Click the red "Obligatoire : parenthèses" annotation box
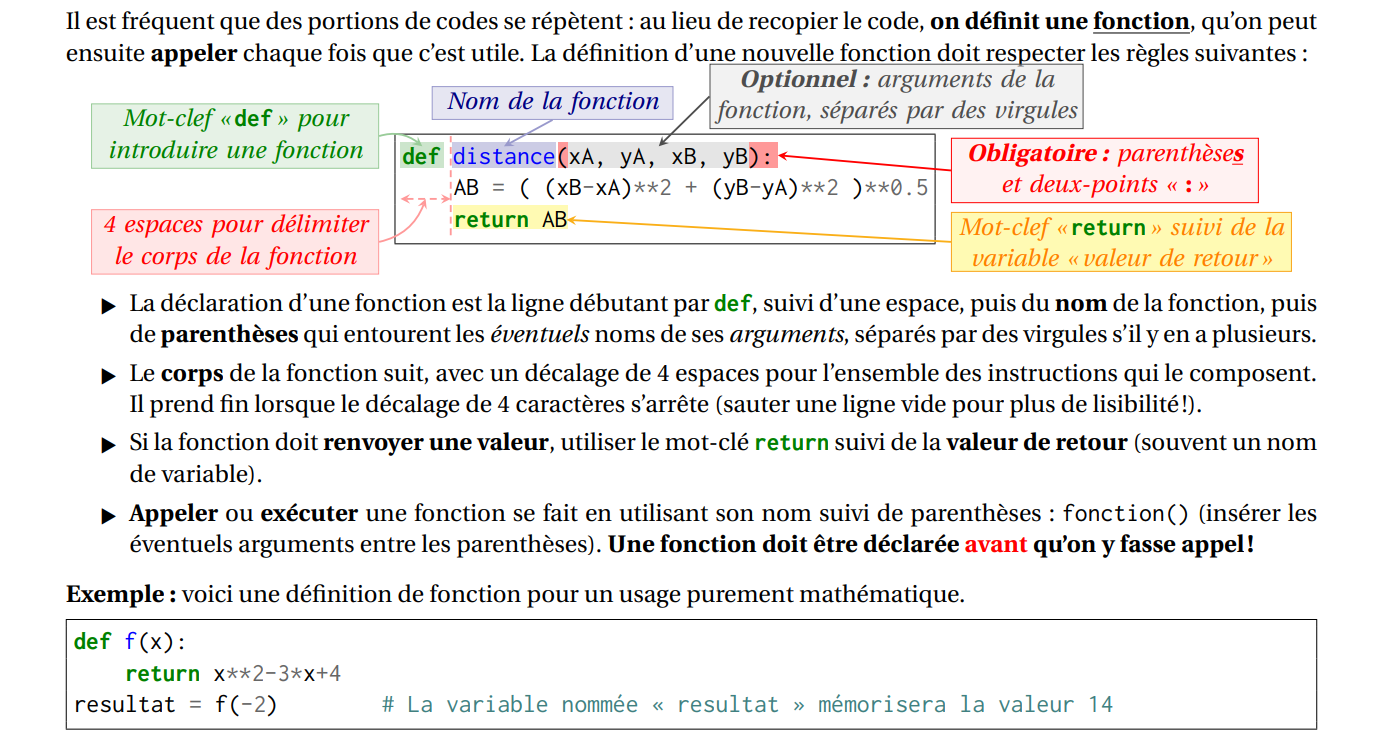Image resolution: width=1385 pixels, height=739 pixels. (1104, 170)
